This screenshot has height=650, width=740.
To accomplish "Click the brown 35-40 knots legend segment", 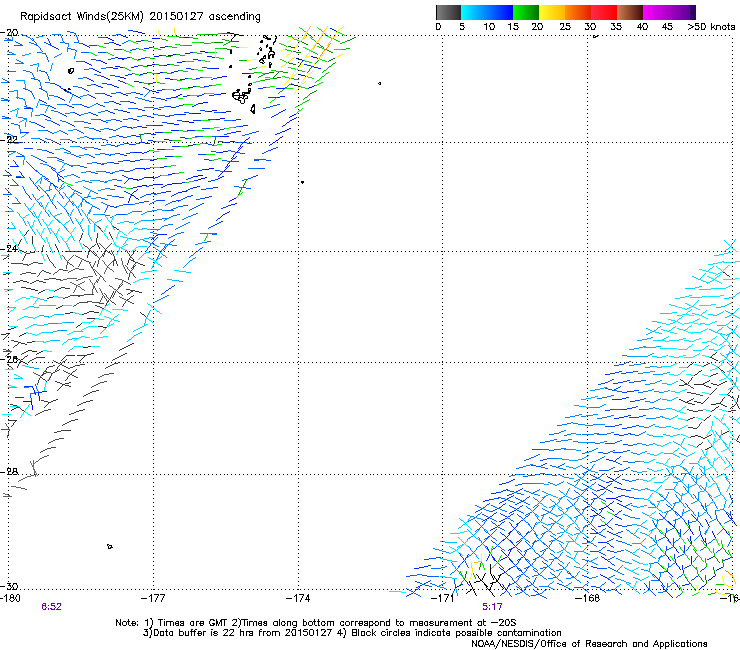I will [630, 12].
